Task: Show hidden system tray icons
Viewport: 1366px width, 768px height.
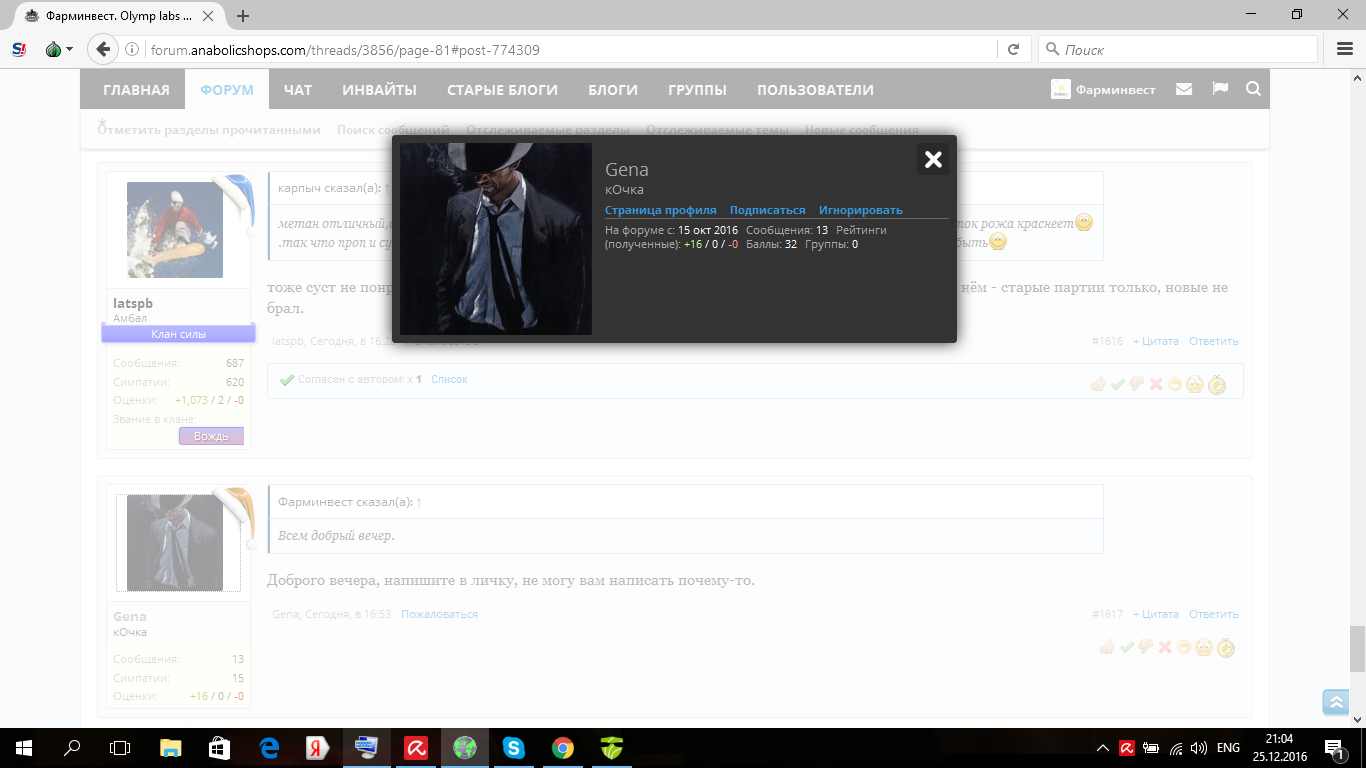Action: [x=1103, y=747]
